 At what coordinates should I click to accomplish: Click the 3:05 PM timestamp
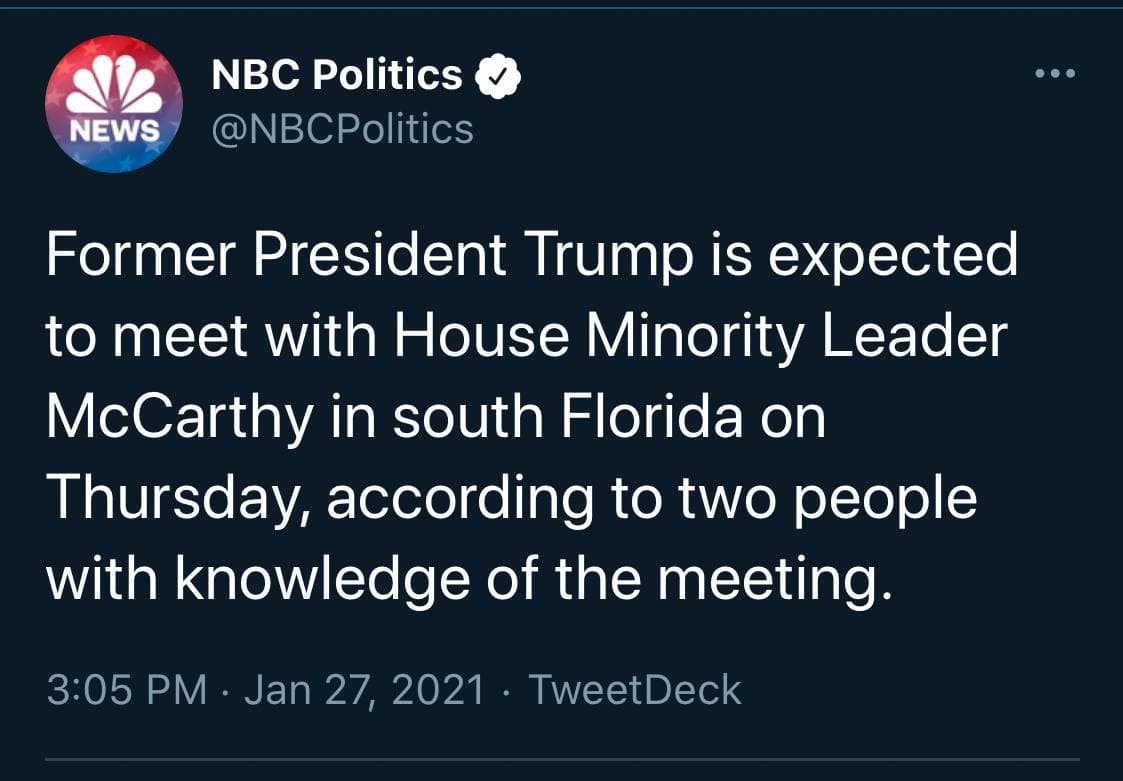[x=127, y=690]
